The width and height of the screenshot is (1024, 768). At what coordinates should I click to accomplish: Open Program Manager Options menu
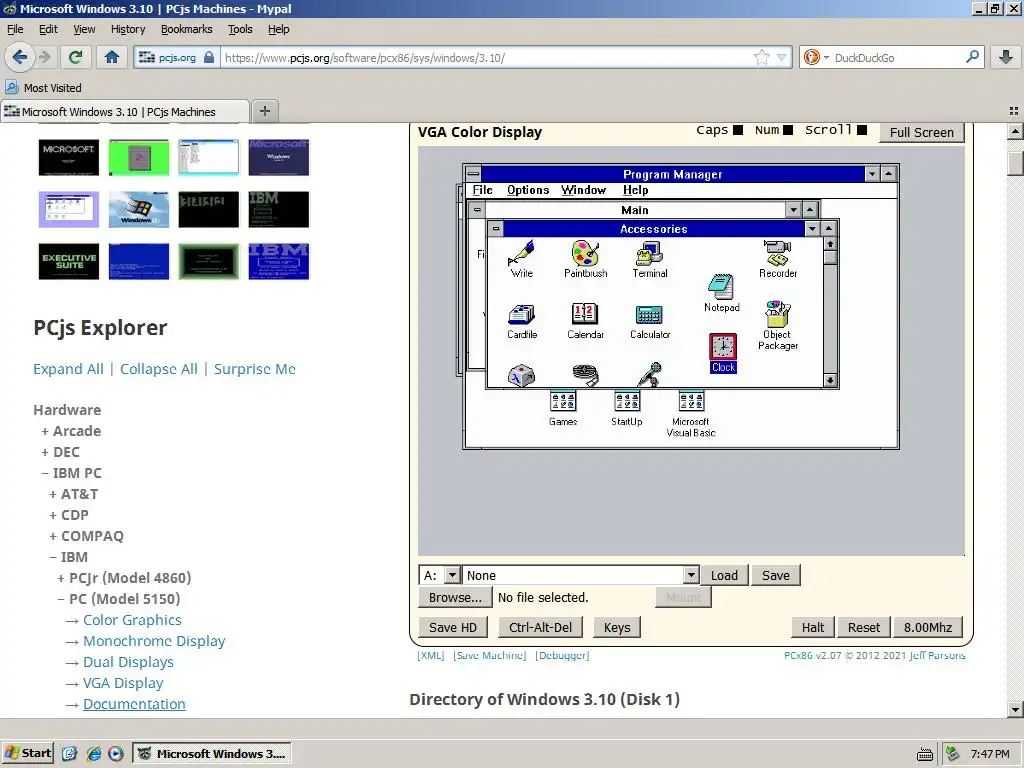[x=528, y=190]
